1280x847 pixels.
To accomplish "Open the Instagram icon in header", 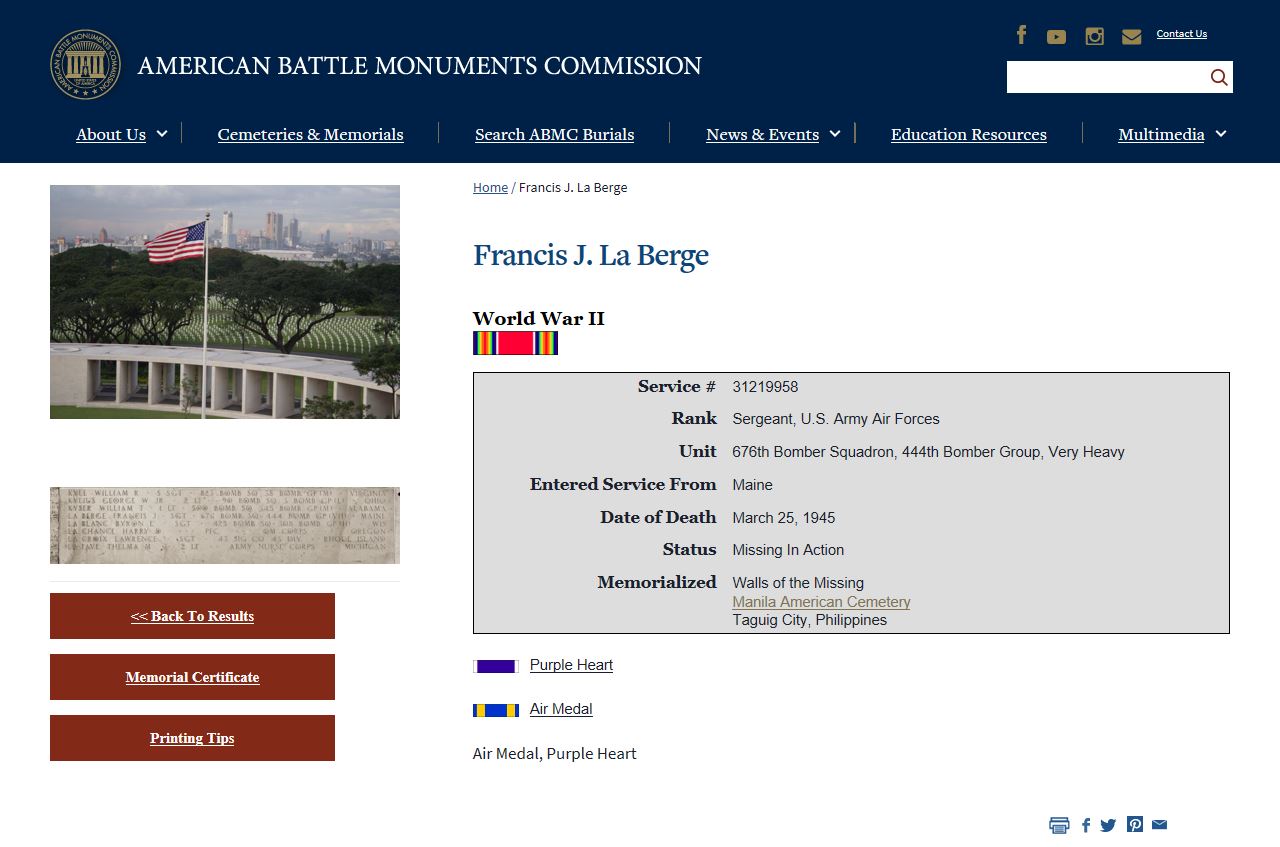I will coord(1095,36).
